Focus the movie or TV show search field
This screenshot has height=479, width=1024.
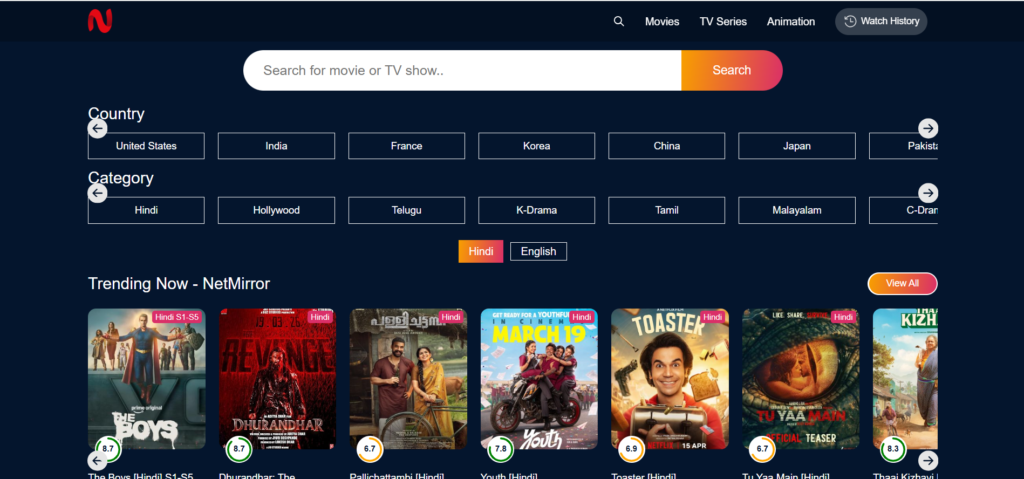pos(462,71)
